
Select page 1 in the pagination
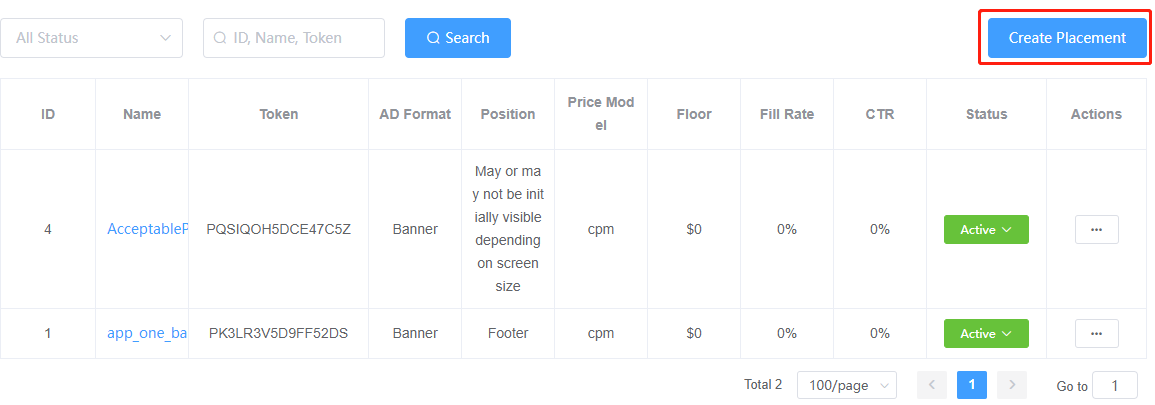pos(972,385)
